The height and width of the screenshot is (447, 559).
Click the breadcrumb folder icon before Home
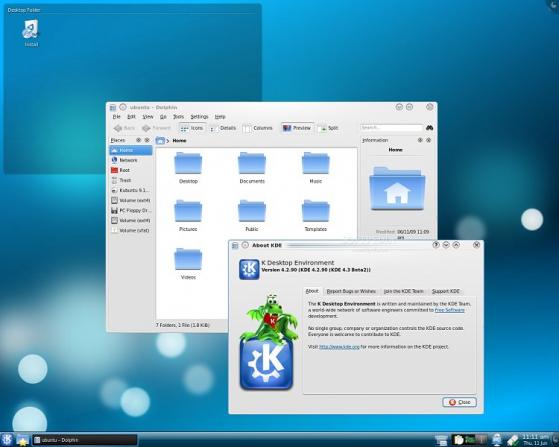tap(160, 140)
